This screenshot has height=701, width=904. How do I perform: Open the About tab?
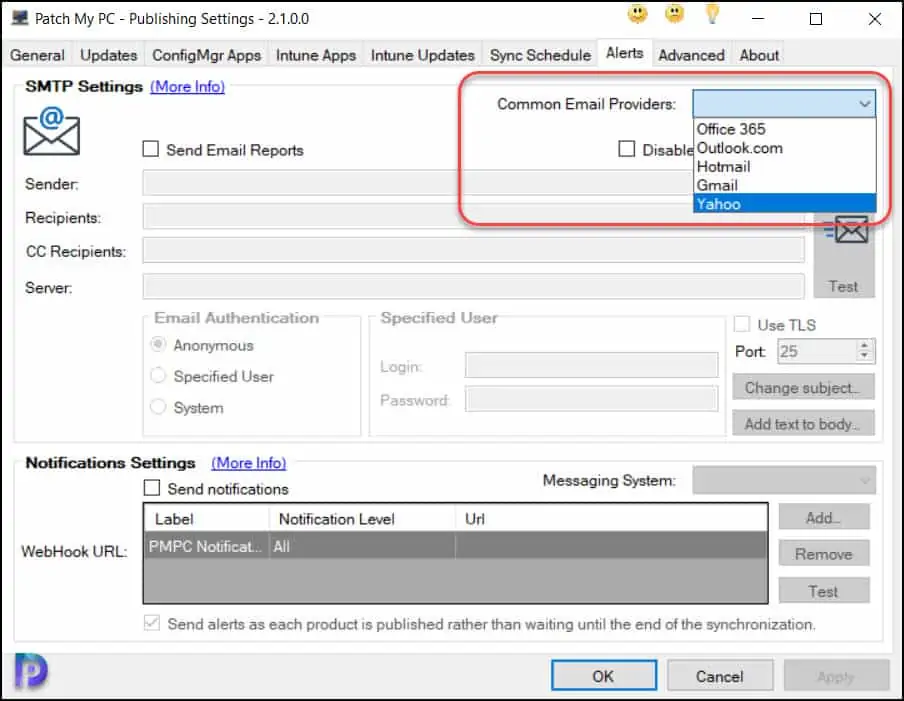click(759, 55)
